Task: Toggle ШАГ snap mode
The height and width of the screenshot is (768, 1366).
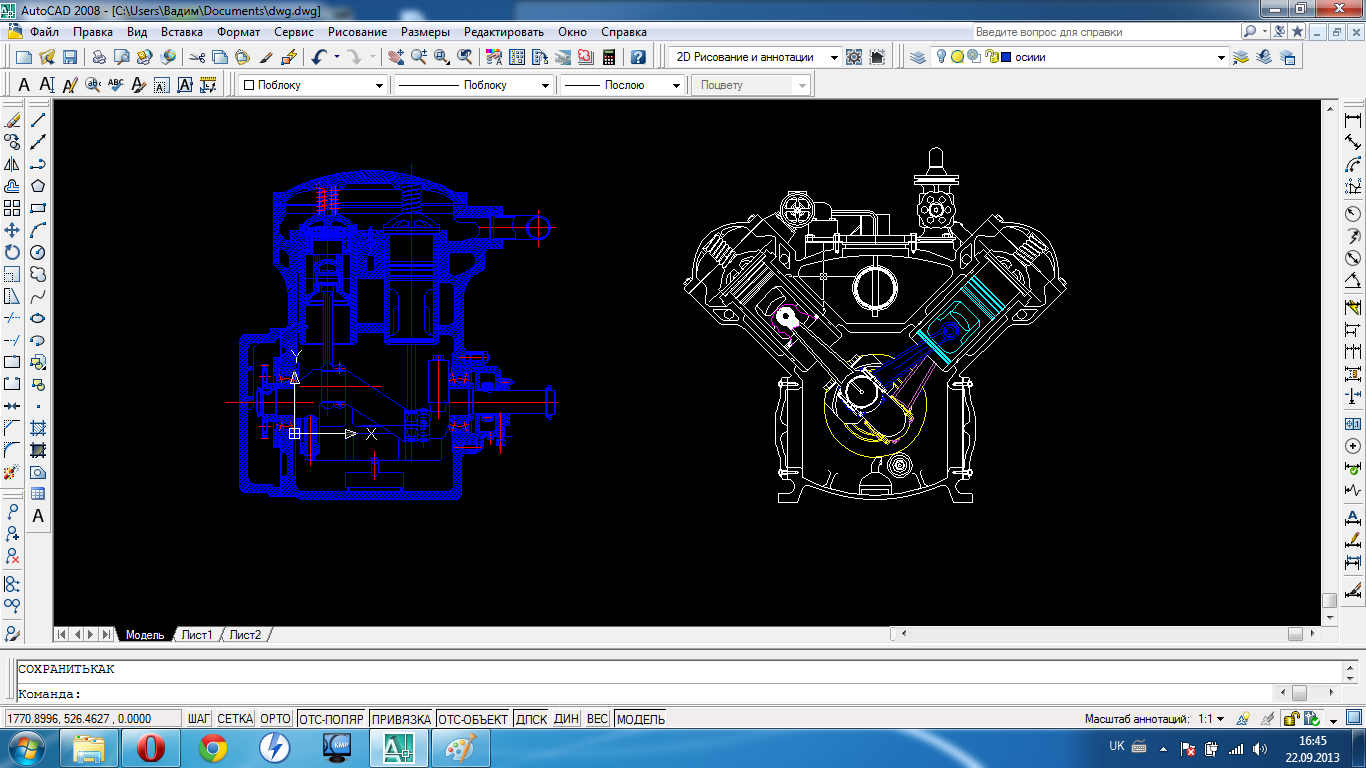Action: [199, 719]
